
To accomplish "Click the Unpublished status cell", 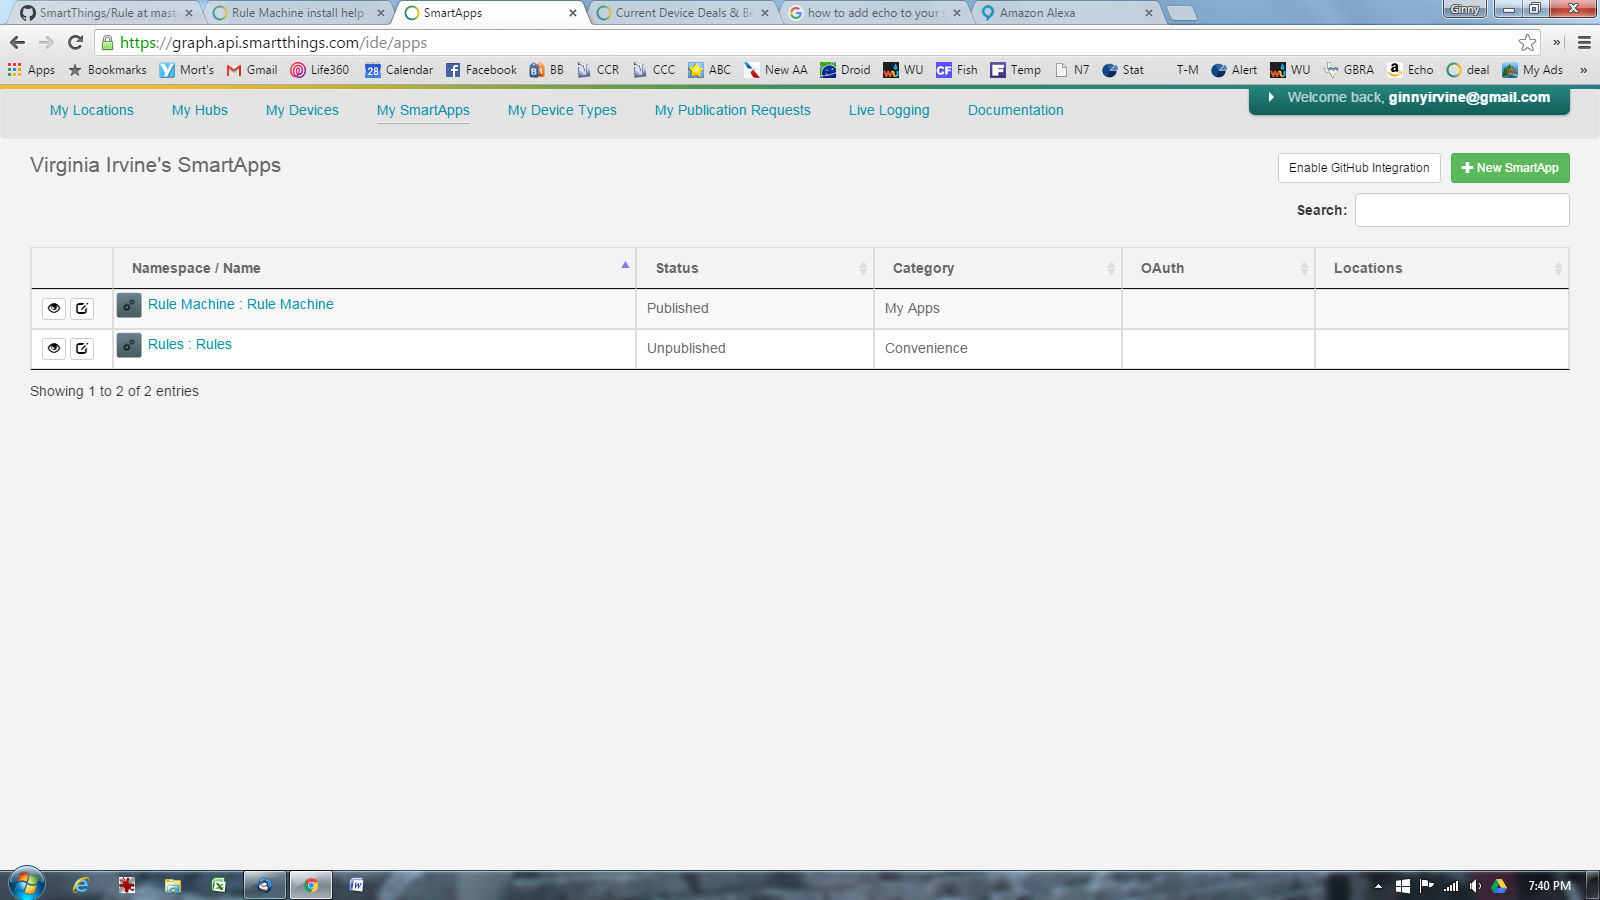I will tap(755, 349).
